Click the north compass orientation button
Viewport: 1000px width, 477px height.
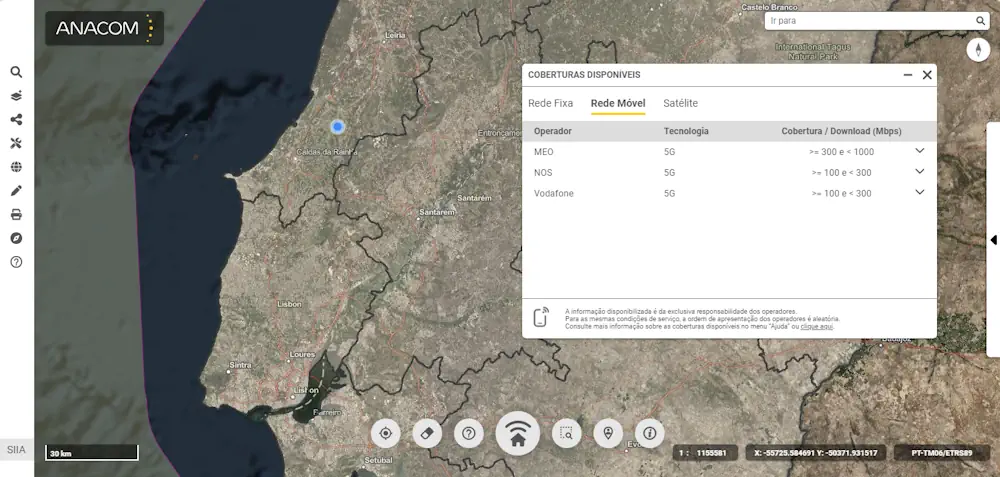click(x=978, y=50)
